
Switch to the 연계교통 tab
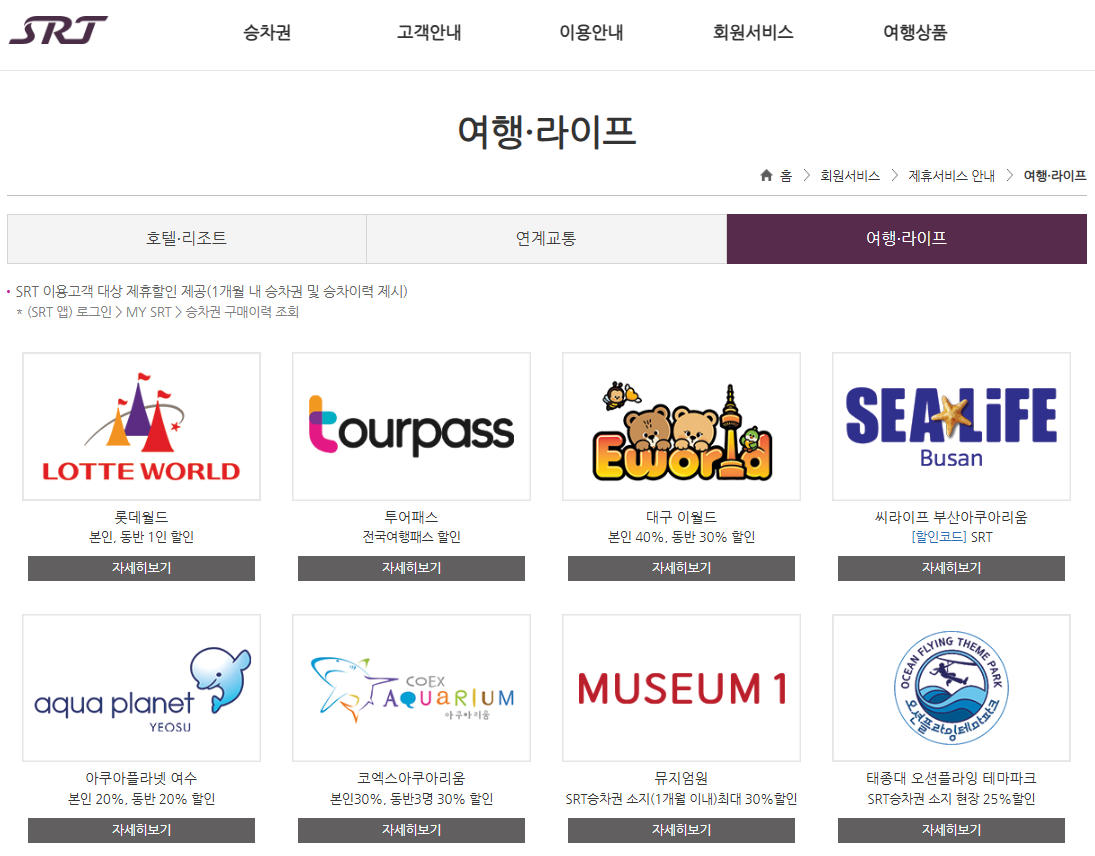pyautogui.click(x=546, y=239)
